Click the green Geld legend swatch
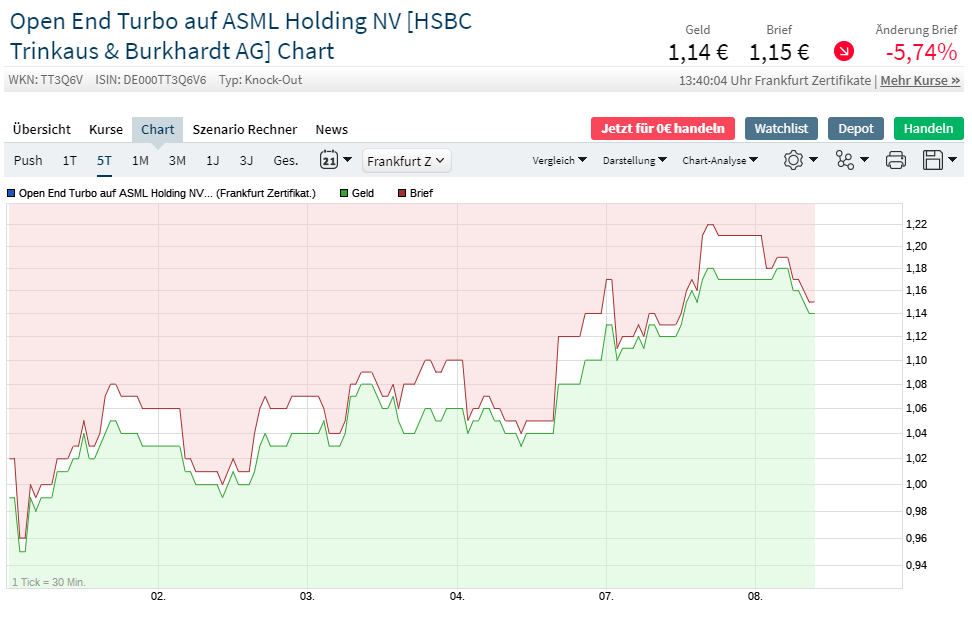The width and height of the screenshot is (972, 620). [x=343, y=193]
